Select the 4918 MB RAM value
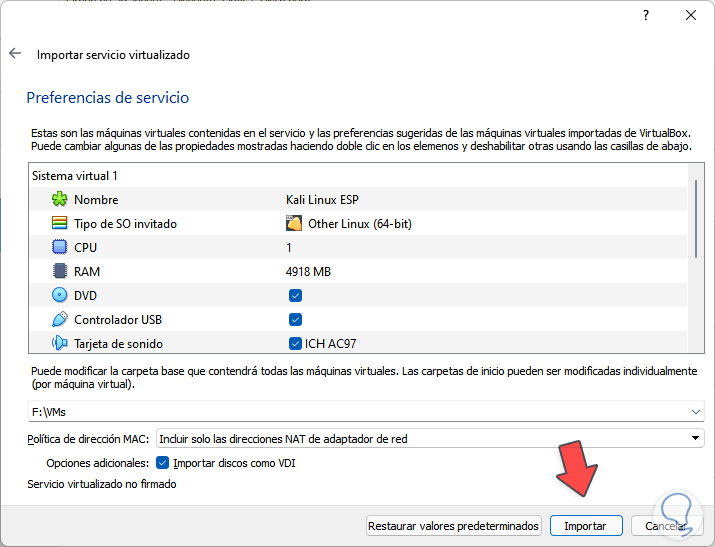The height and width of the screenshot is (547, 715). click(308, 272)
